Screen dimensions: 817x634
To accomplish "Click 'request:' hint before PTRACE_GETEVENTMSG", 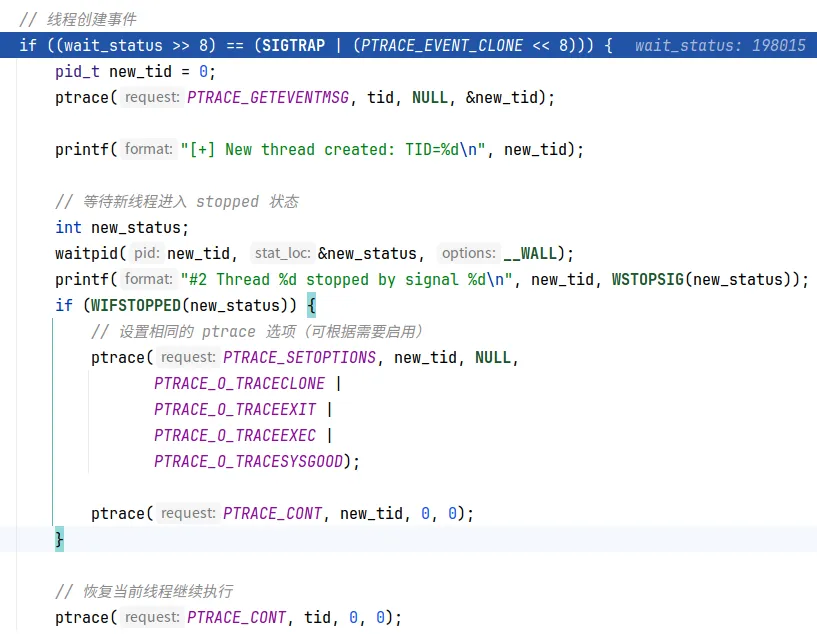I will (x=152, y=97).
